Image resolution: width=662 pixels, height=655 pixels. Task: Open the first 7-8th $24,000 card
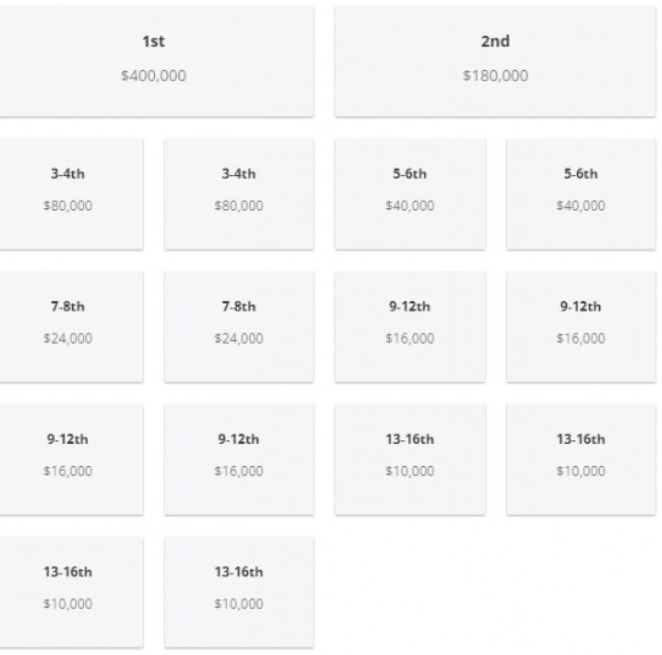pos(71,327)
